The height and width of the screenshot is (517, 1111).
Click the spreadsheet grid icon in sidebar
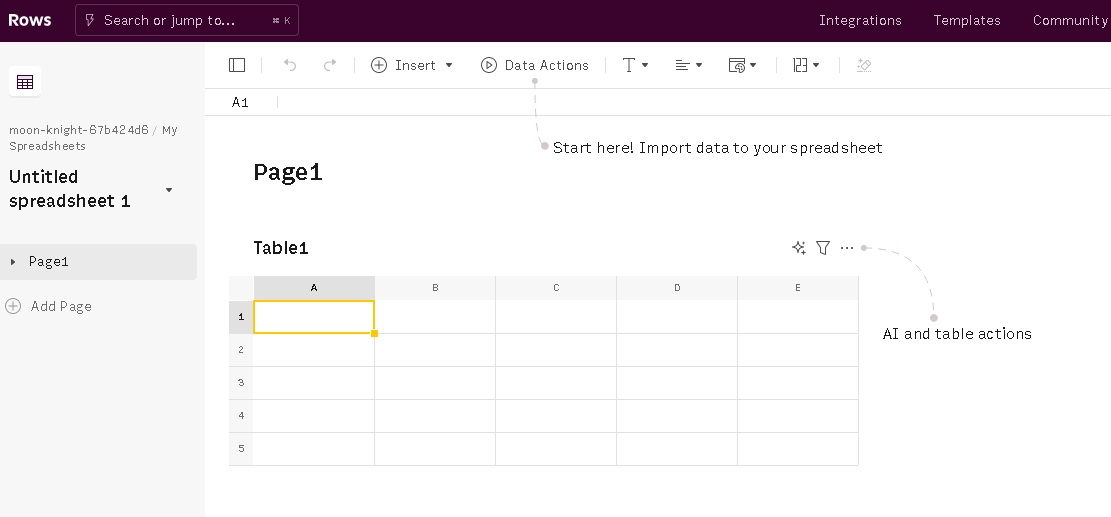(x=25, y=82)
